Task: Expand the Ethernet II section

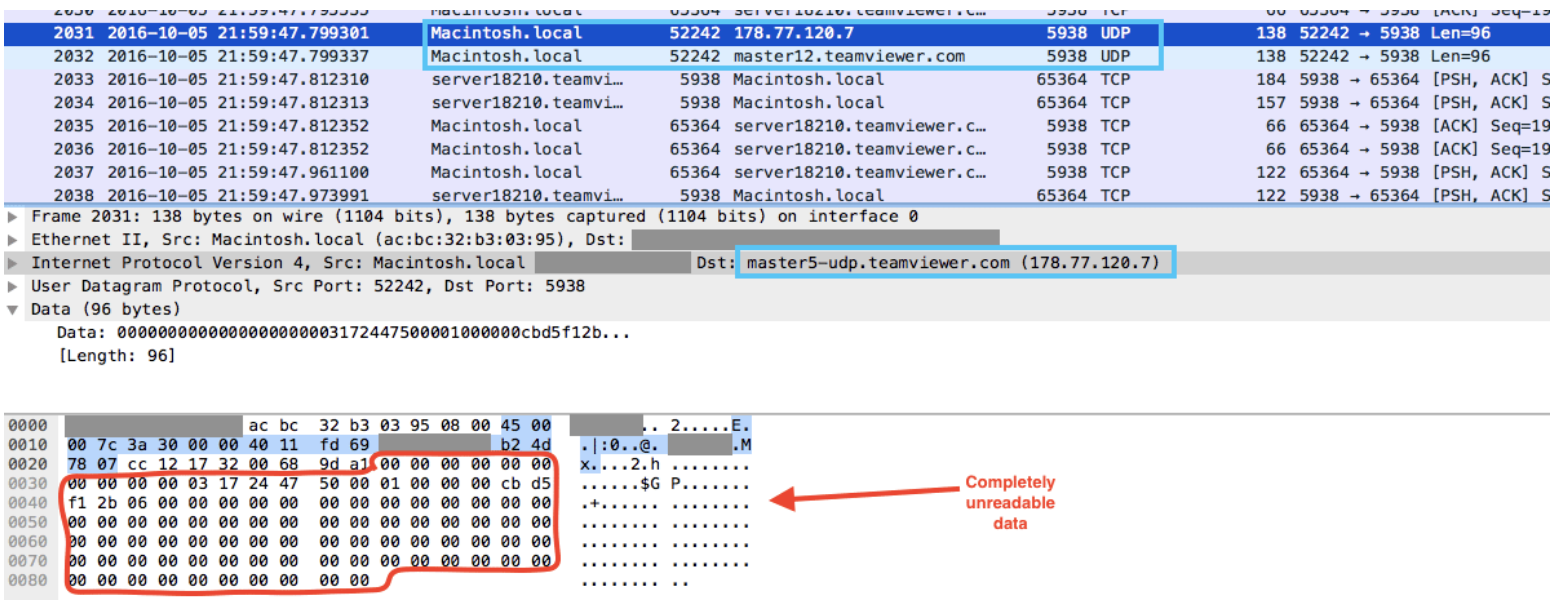Action: 12,240
